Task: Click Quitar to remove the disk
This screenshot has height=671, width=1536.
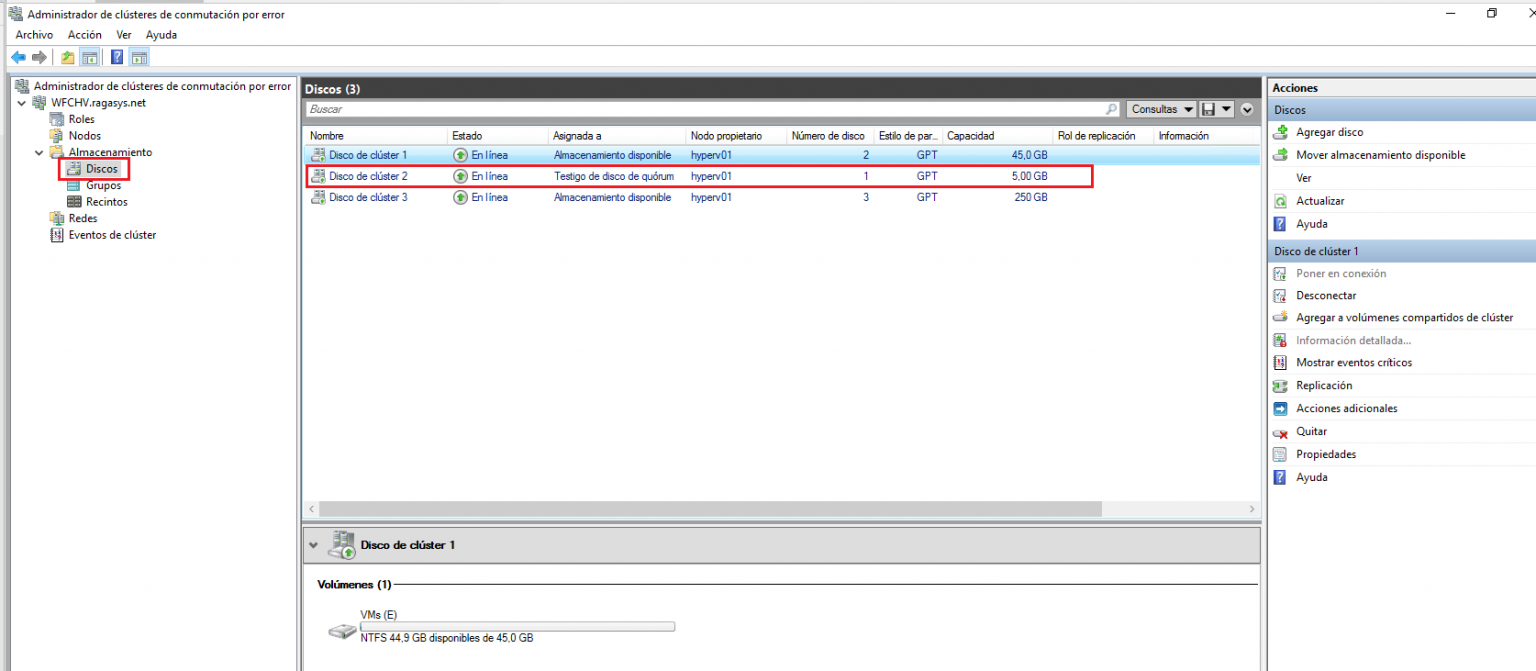Action: point(1313,431)
